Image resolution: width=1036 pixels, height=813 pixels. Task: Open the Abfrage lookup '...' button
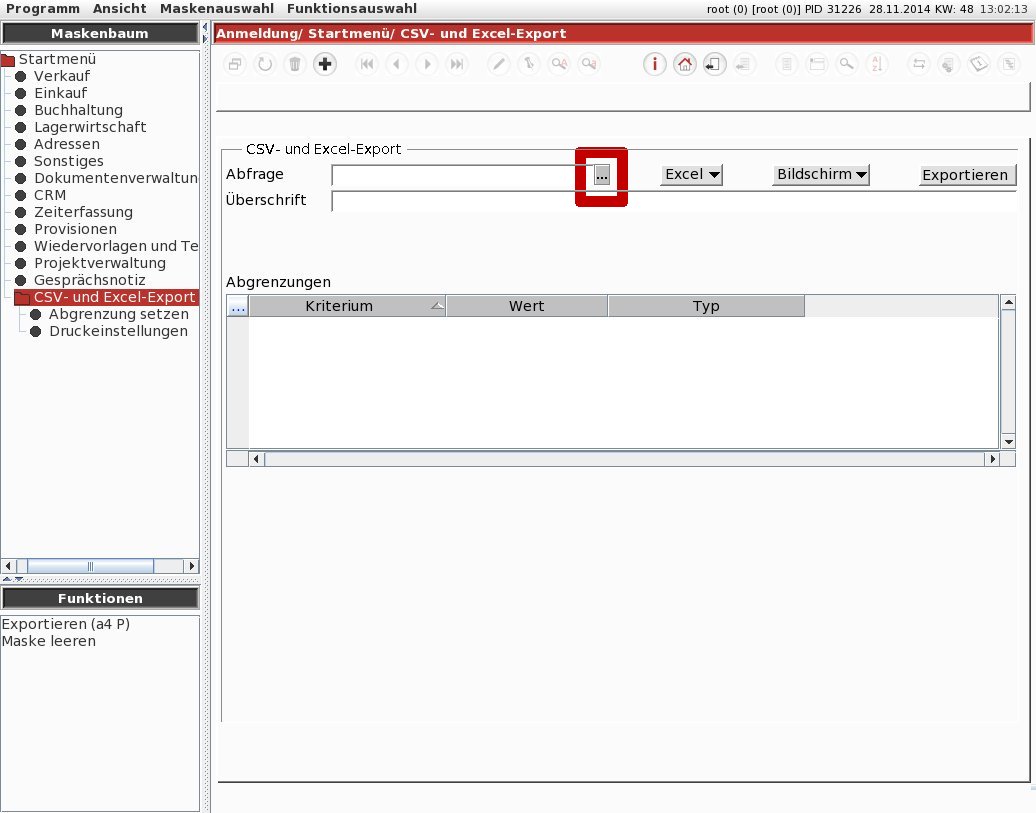pos(601,175)
